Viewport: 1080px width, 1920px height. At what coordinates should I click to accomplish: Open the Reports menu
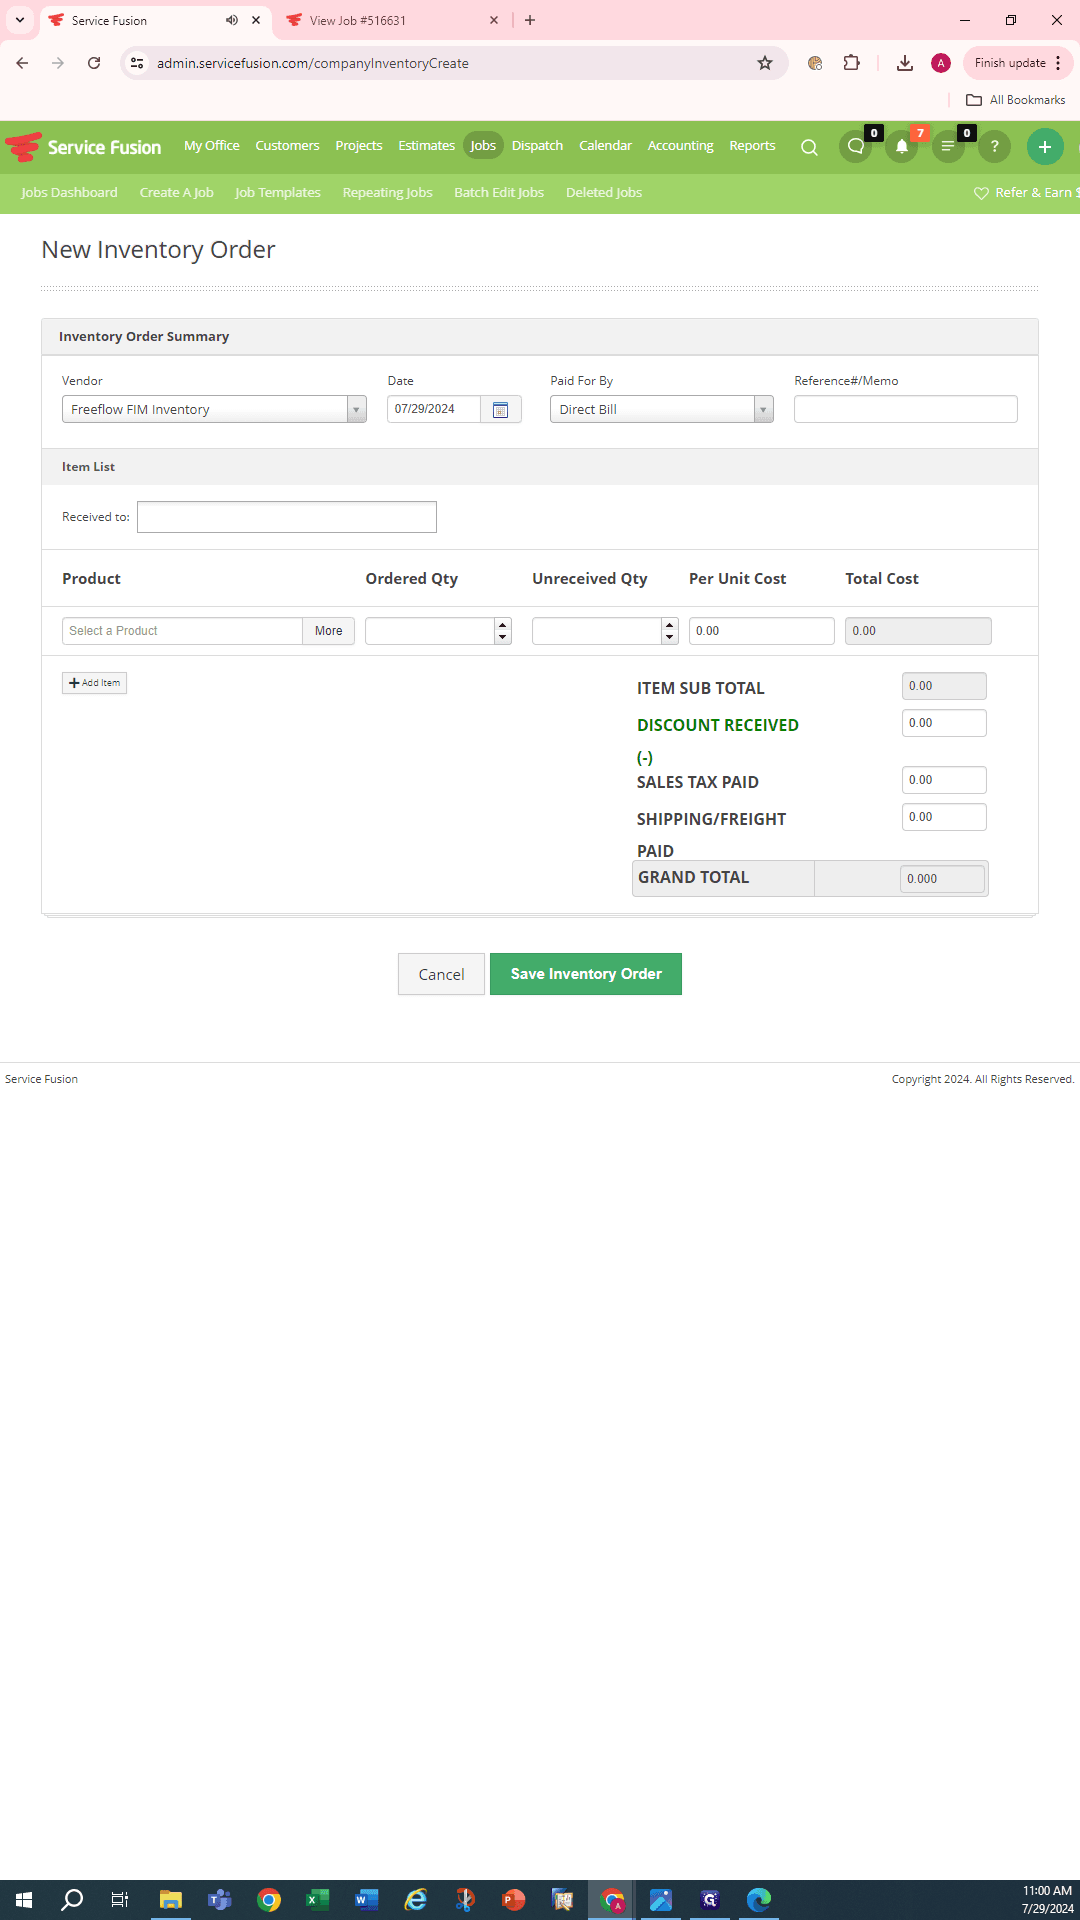click(x=753, y=146)
